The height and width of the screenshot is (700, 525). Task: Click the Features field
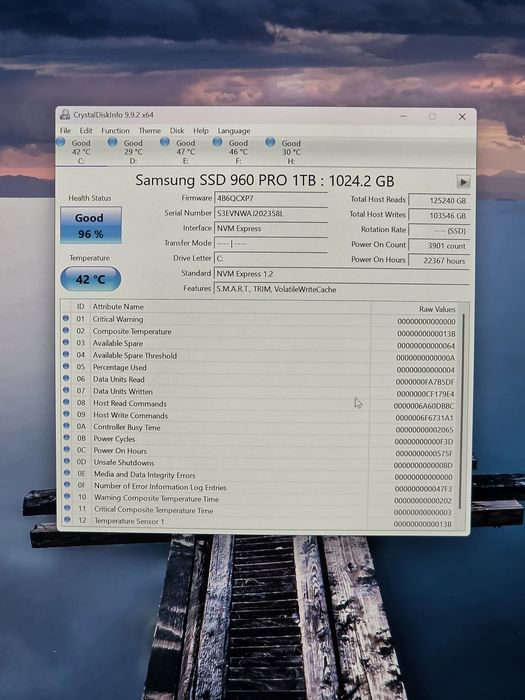click(342, 289)
